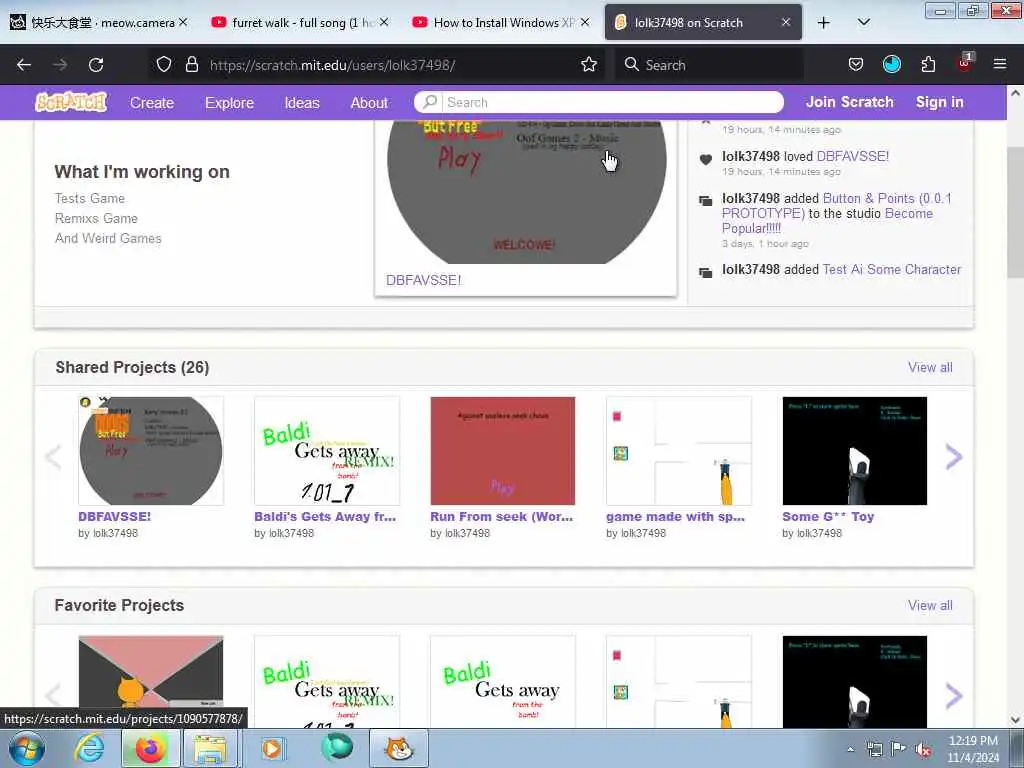Open a new tab with the plus button
The width and height of the screenshot is (1024, 768).
(x=824, y=23)
